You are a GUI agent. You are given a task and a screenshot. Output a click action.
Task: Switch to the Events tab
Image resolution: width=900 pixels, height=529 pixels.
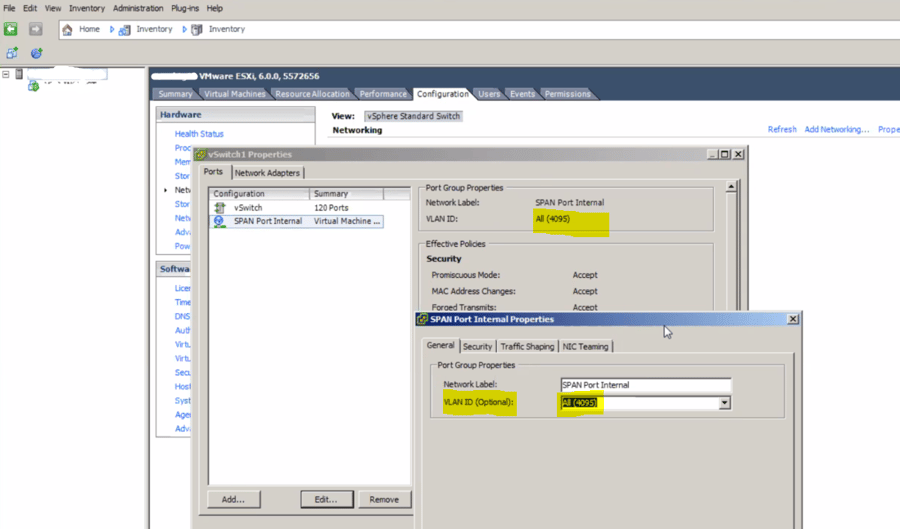coord(522,94)
